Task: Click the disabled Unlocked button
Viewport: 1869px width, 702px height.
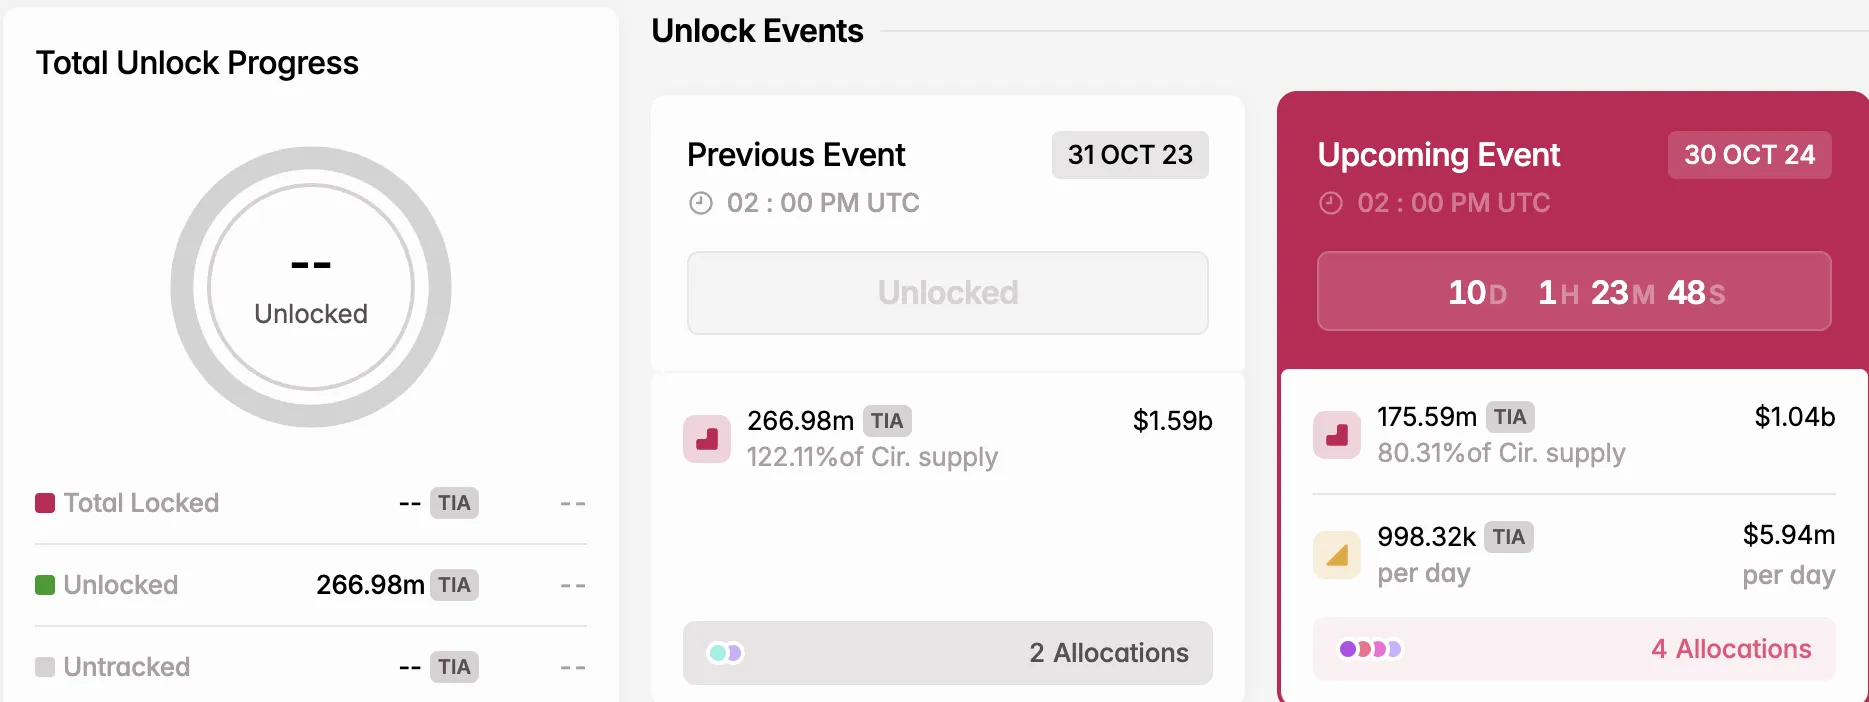Action: (x=947, y=293)
